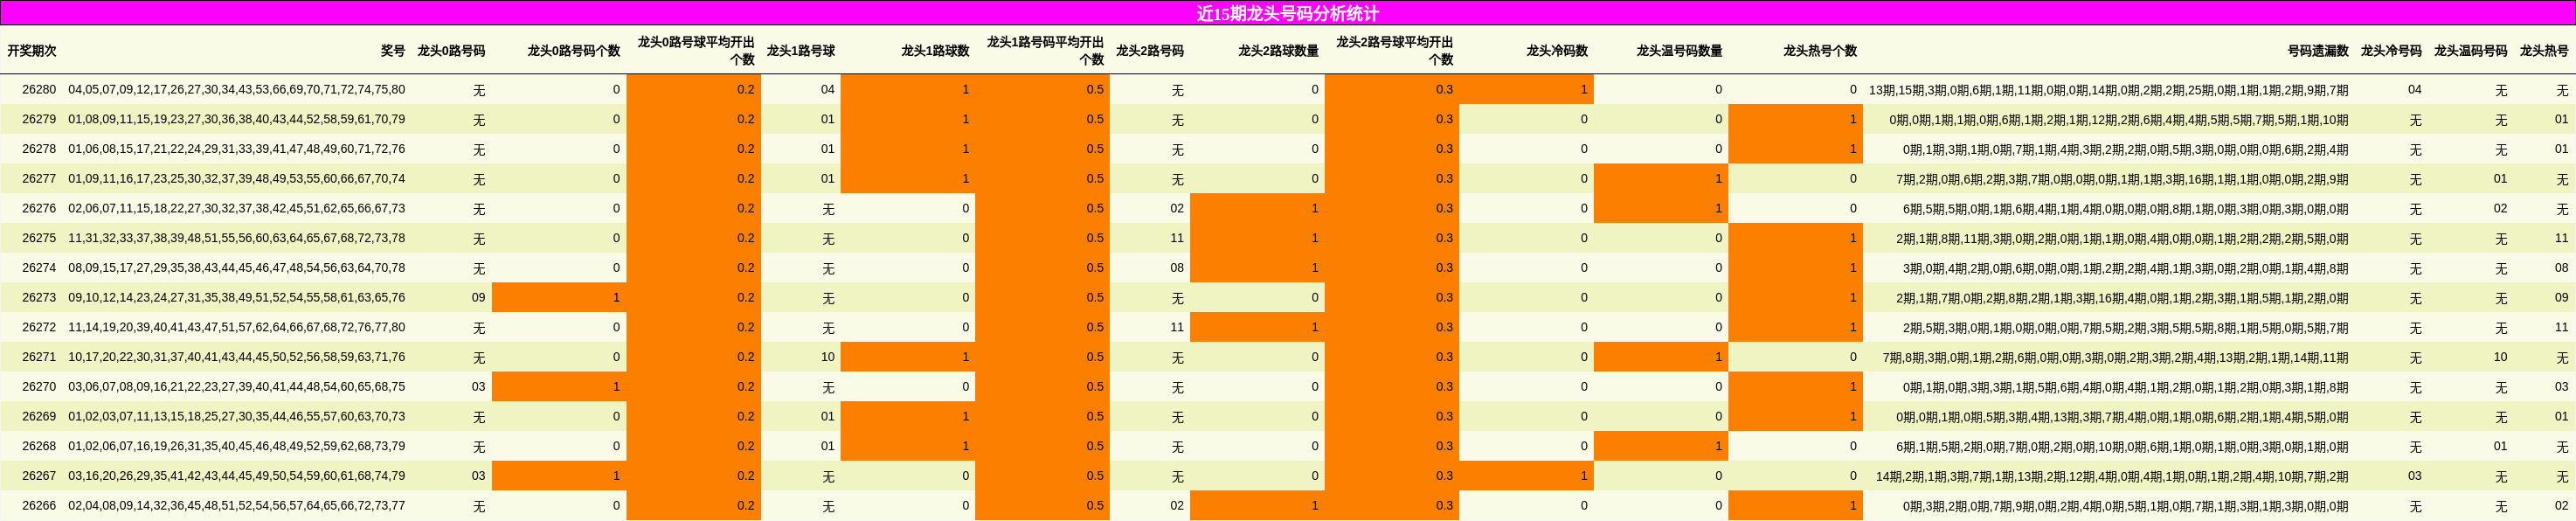The image size is (2576, 521).
Task: Click omission list starting 13期,15期,3期 in row 26280
Action: pos(2108,90)
